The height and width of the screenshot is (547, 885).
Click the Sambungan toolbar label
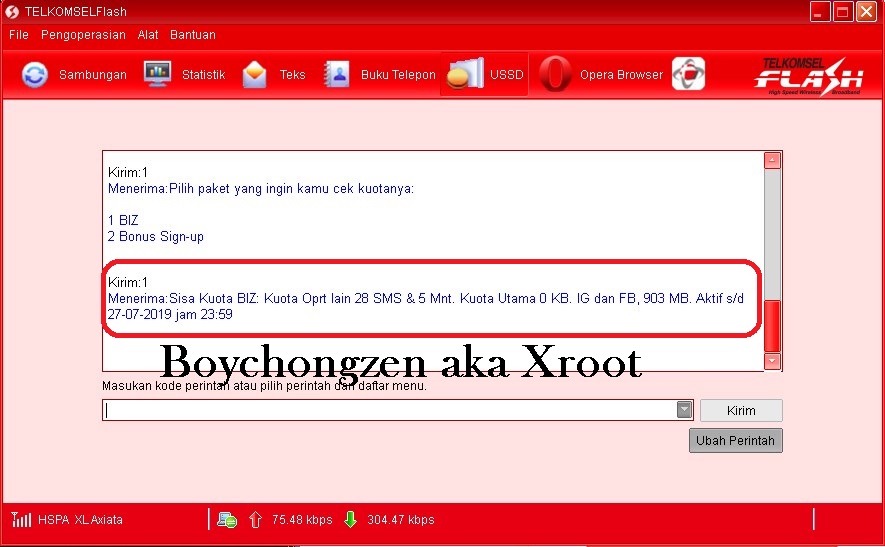pos(93,75)
